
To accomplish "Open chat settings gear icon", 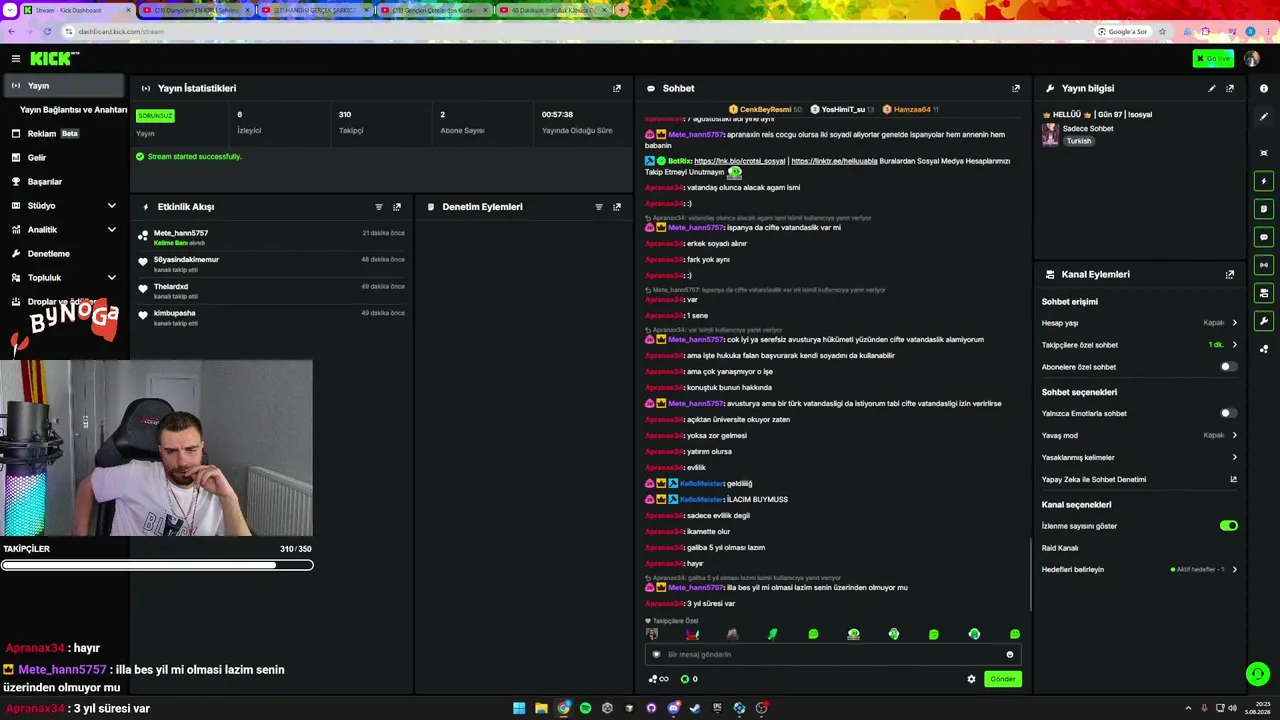I will click(x=971, y=679).
